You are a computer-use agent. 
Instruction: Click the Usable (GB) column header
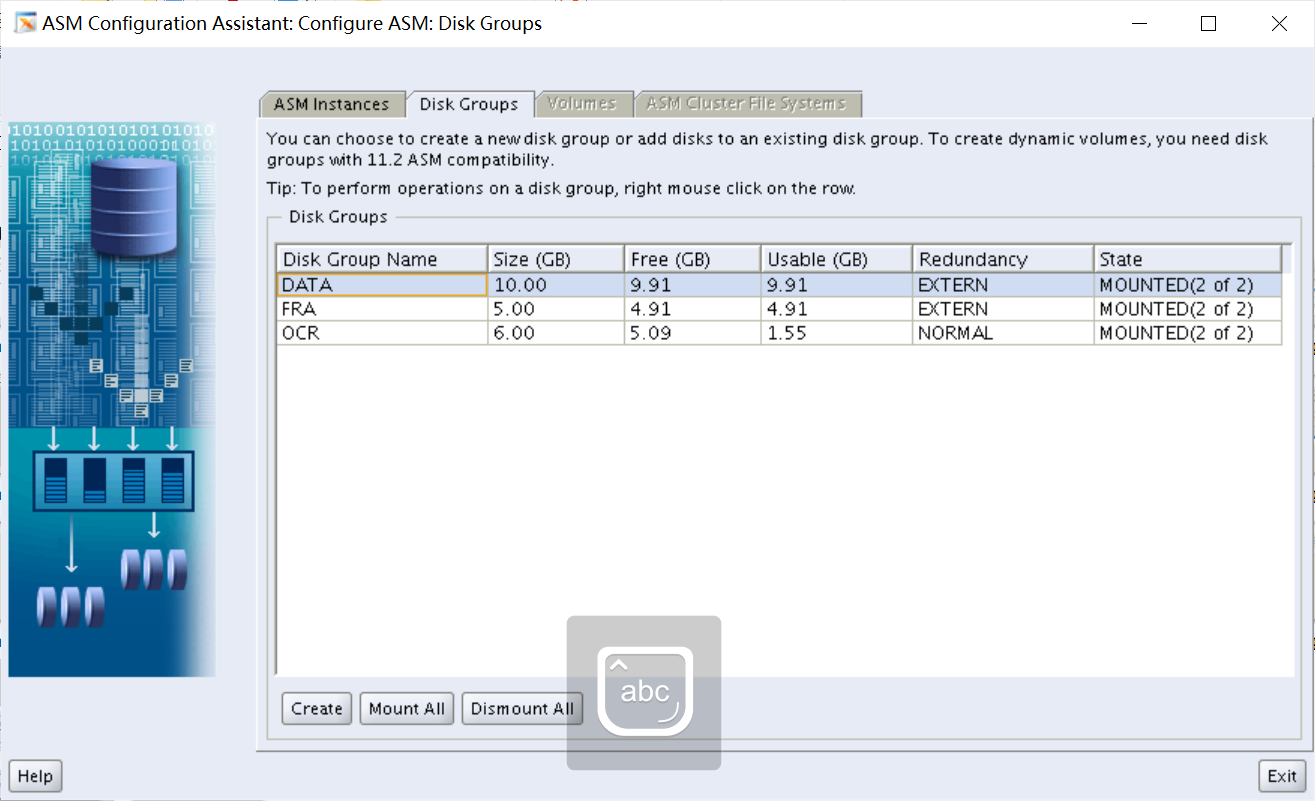pos(837,259)
